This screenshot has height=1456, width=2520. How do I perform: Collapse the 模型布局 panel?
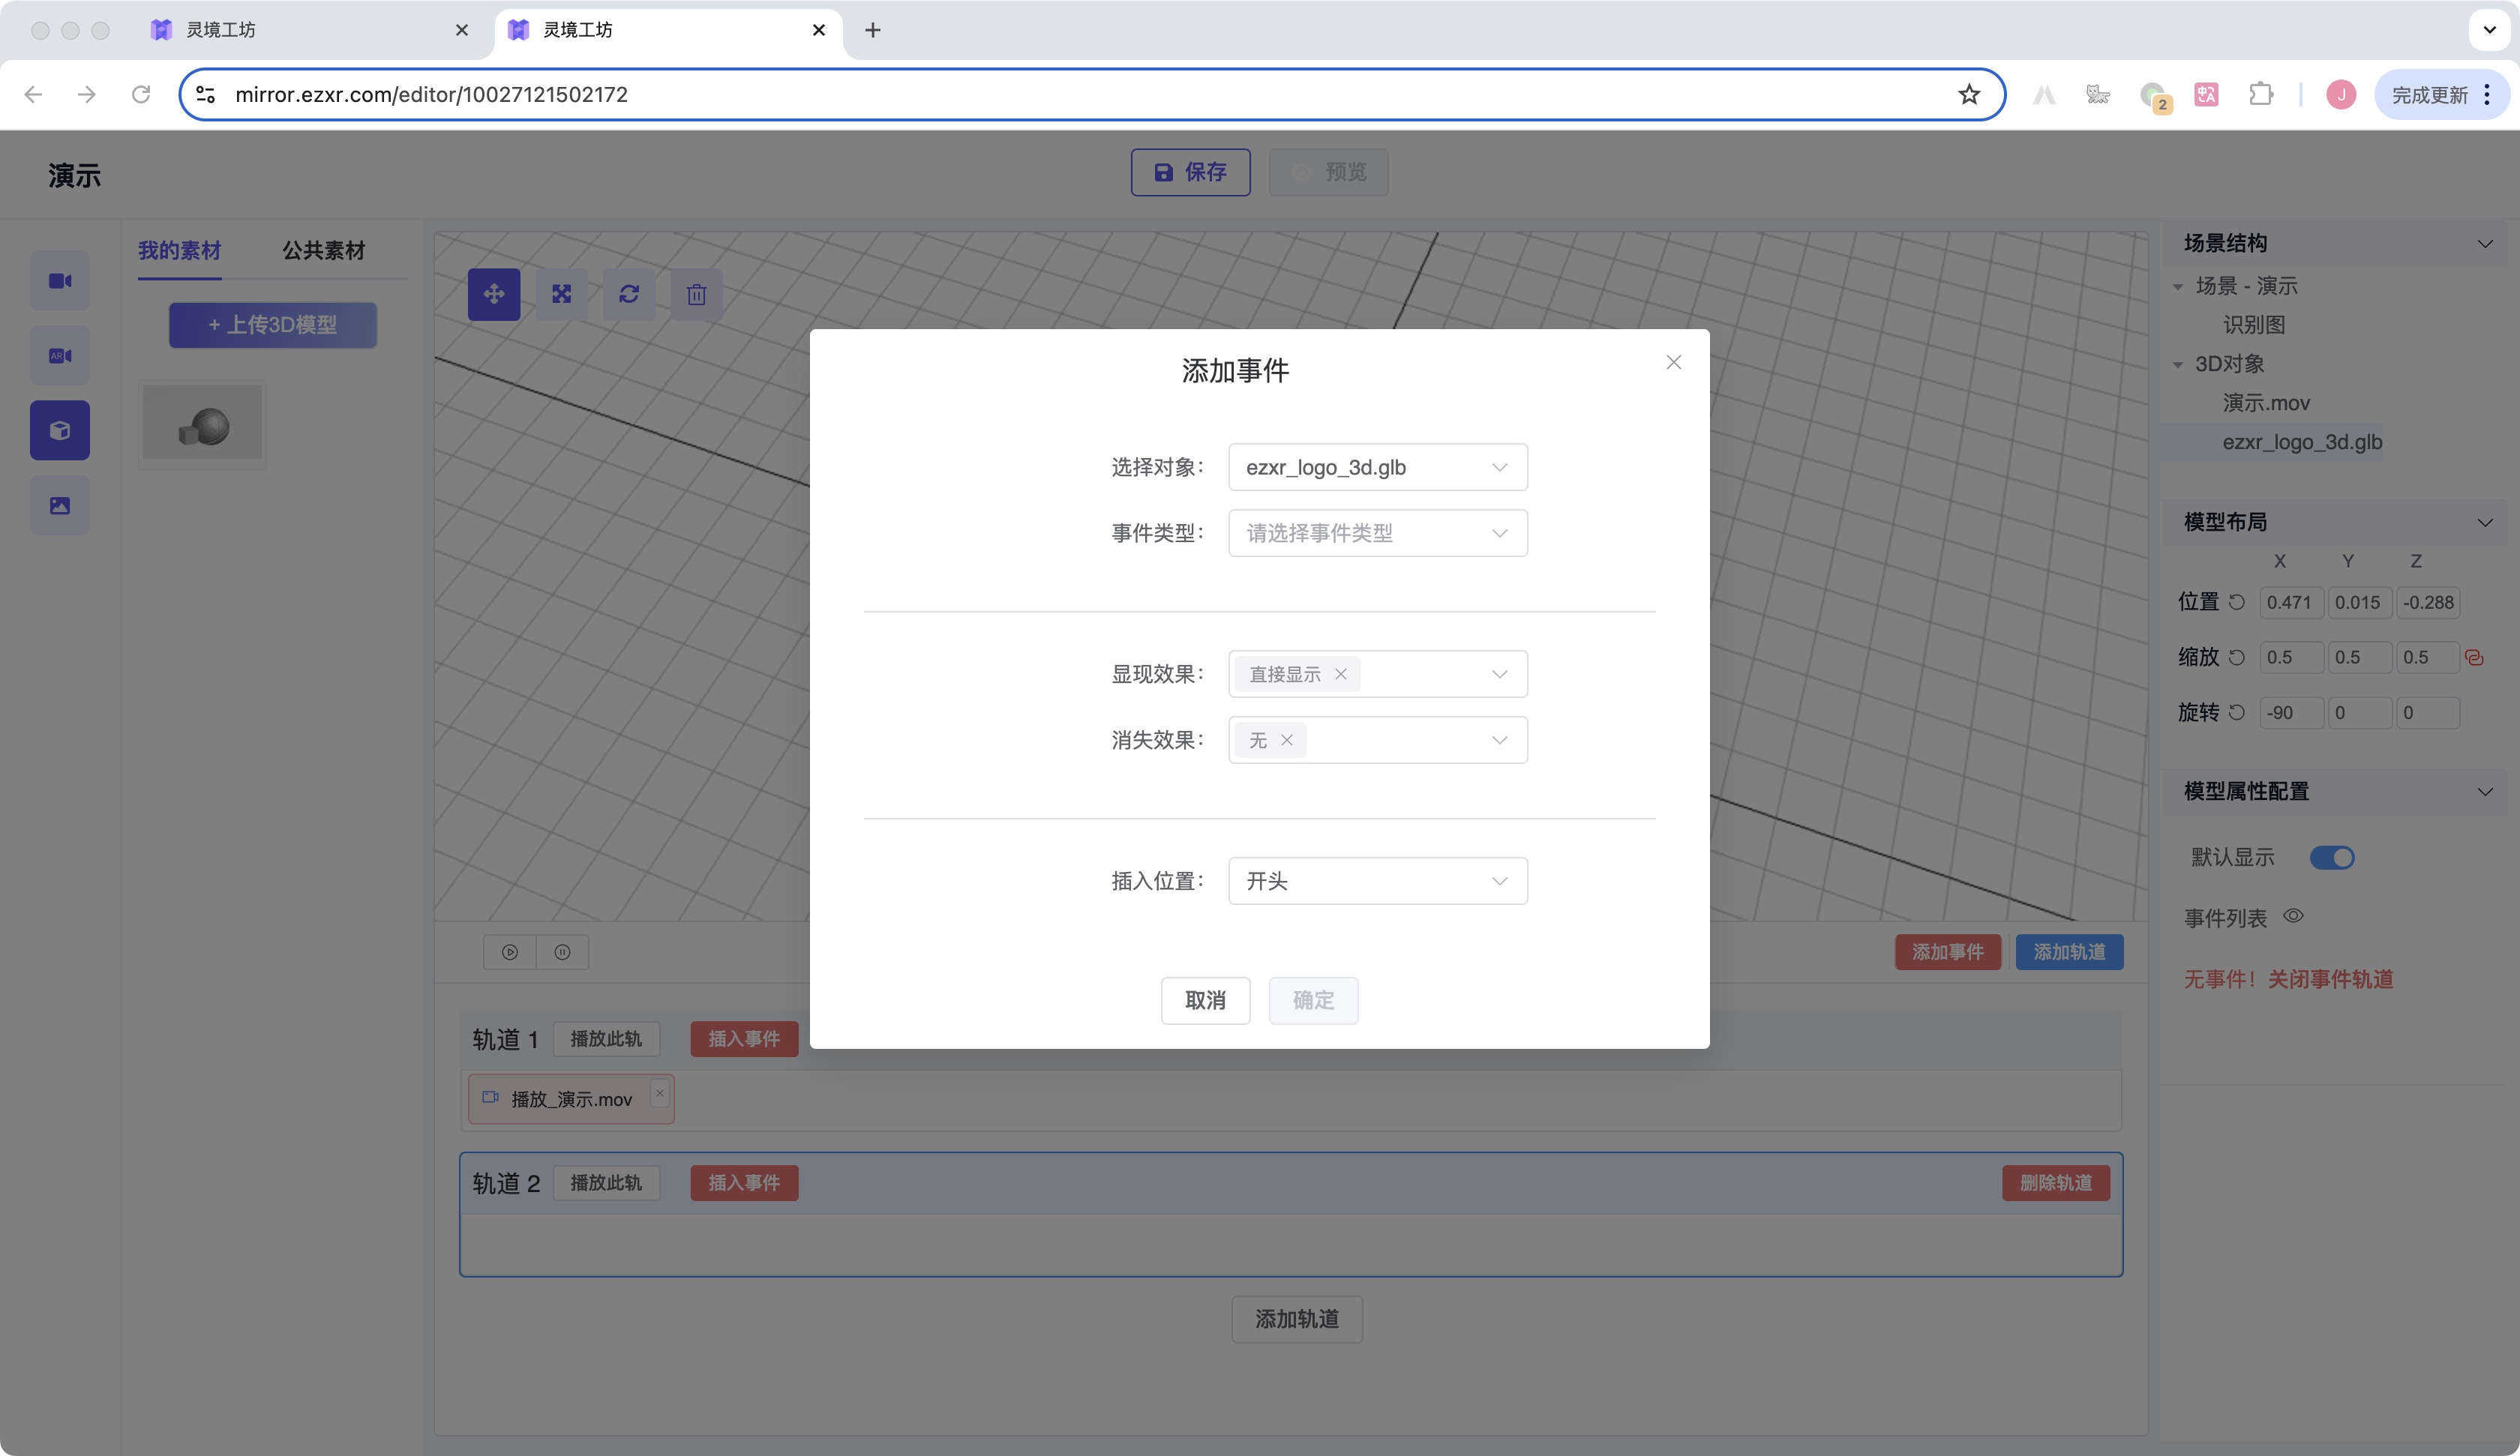click(2485, 522)
